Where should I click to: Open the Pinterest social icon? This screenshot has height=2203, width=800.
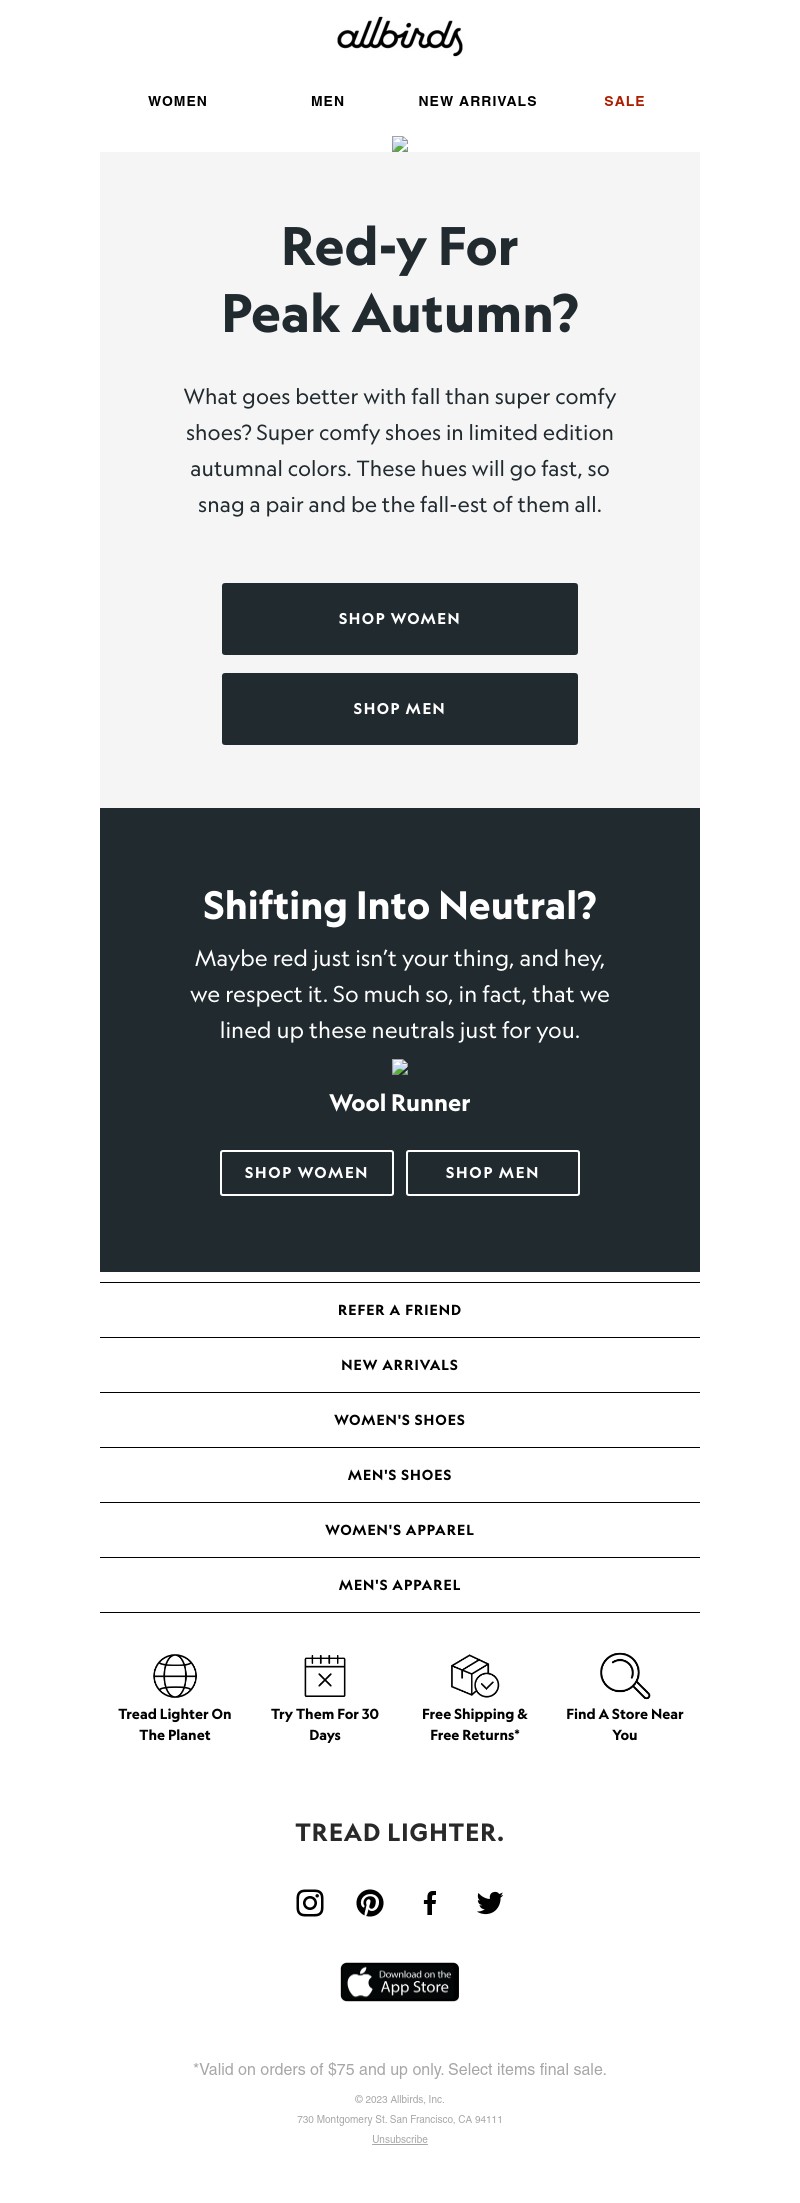pyautogui.click(x=370, y=1902)
